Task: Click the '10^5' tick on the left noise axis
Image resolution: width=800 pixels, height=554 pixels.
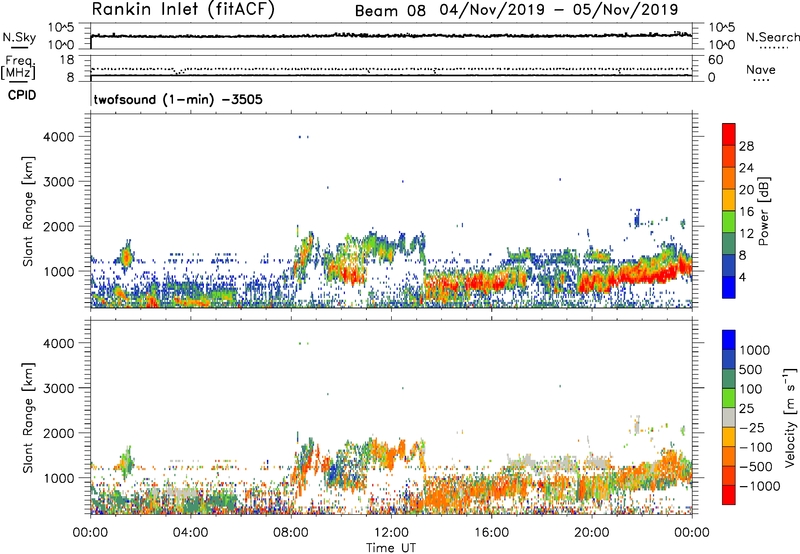Action: (61, 28)
